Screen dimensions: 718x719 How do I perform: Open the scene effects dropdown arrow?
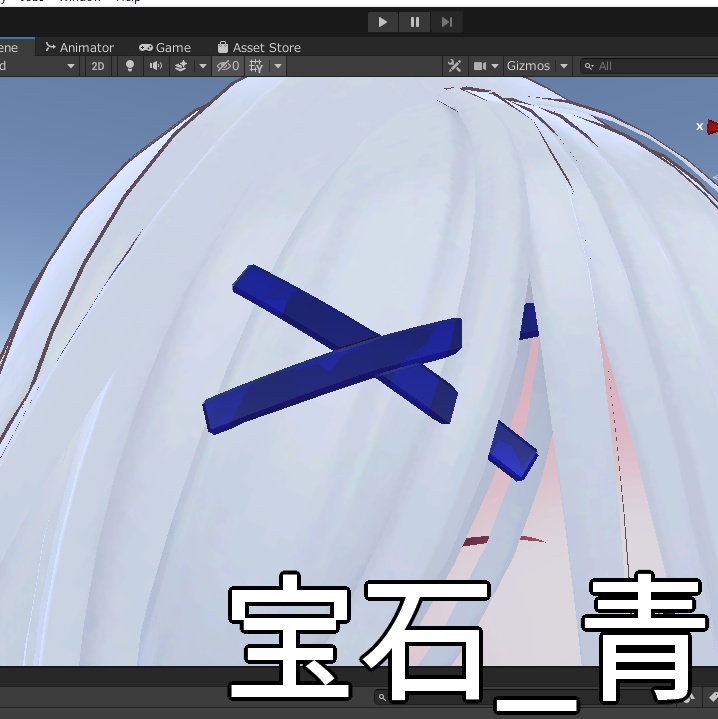coord(203,66)
